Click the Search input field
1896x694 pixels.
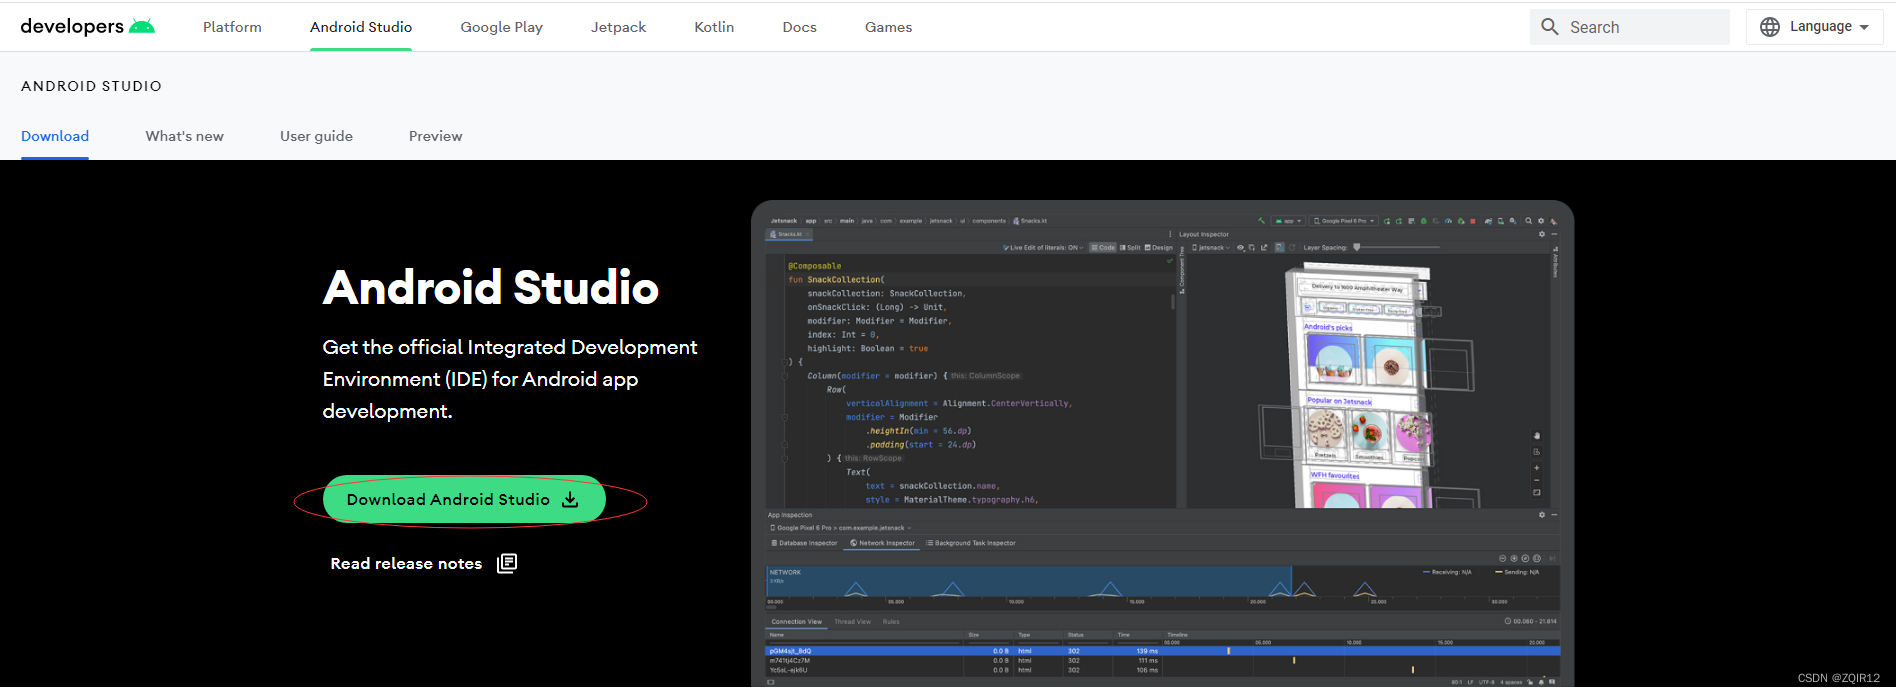[x=1630, y=27]
